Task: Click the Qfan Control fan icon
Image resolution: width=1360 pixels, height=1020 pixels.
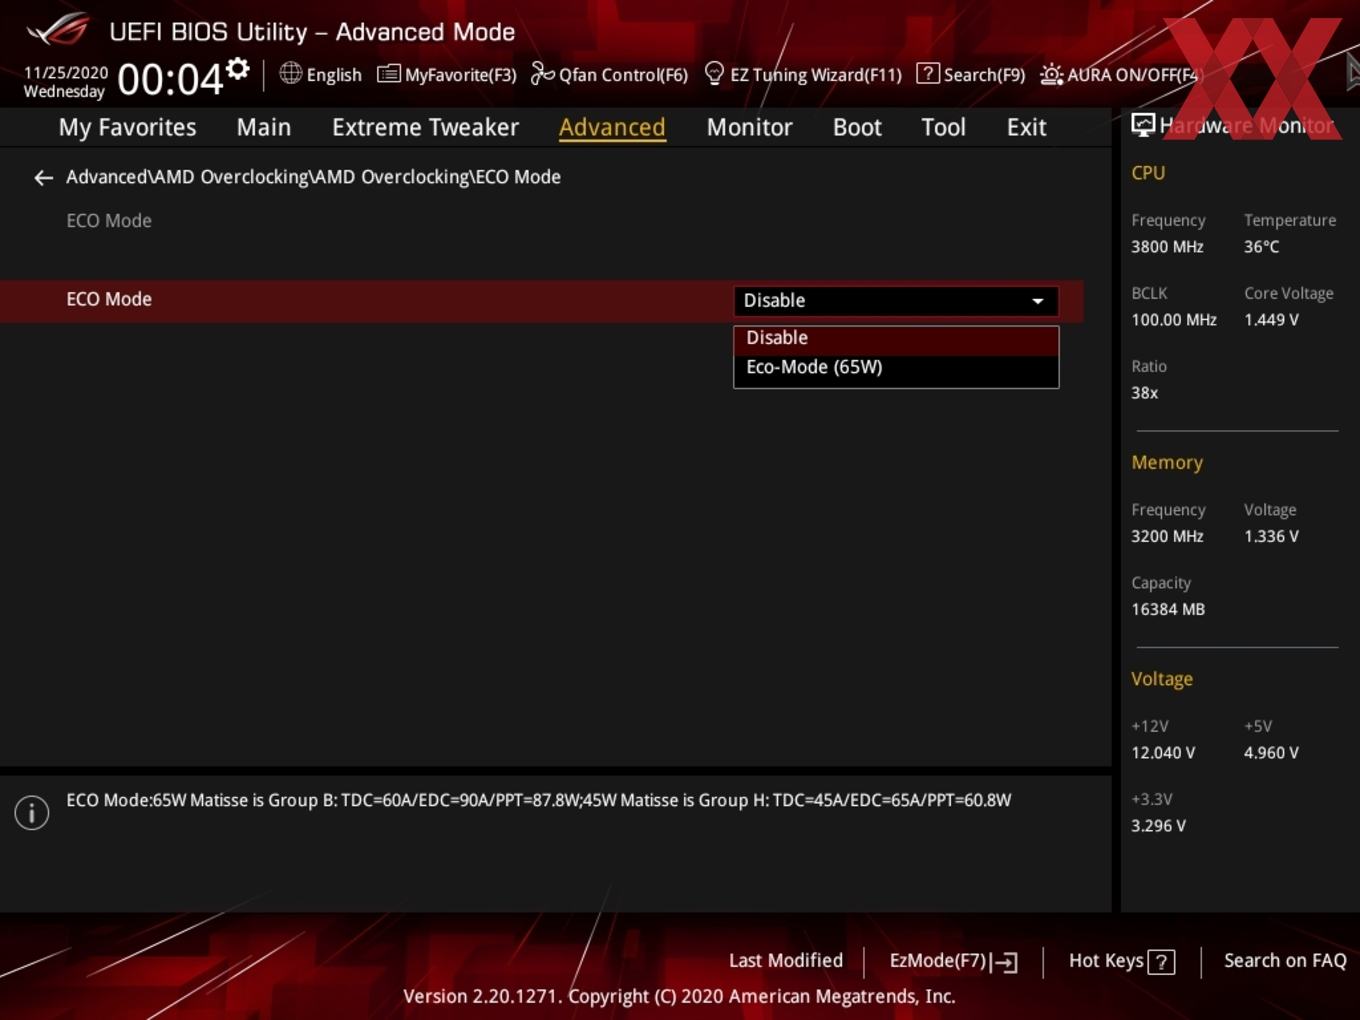Action: (x=542, y=73)
